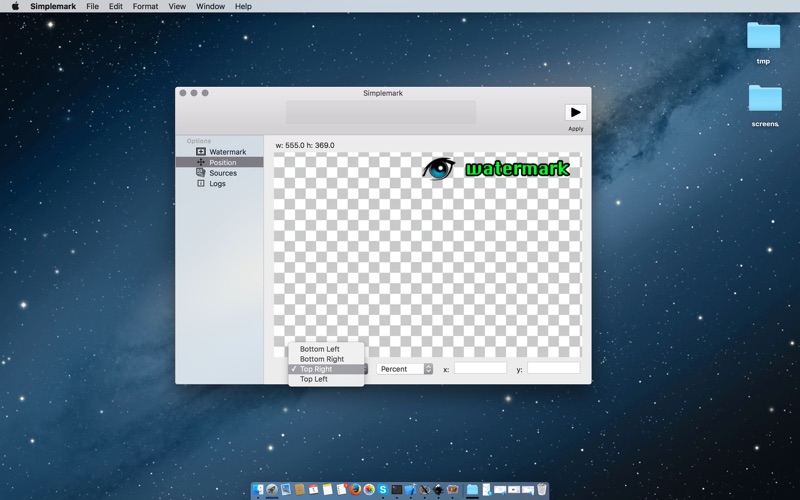The image size is (800, 500).
Task: Click the y offset input field
Action: 554,368
